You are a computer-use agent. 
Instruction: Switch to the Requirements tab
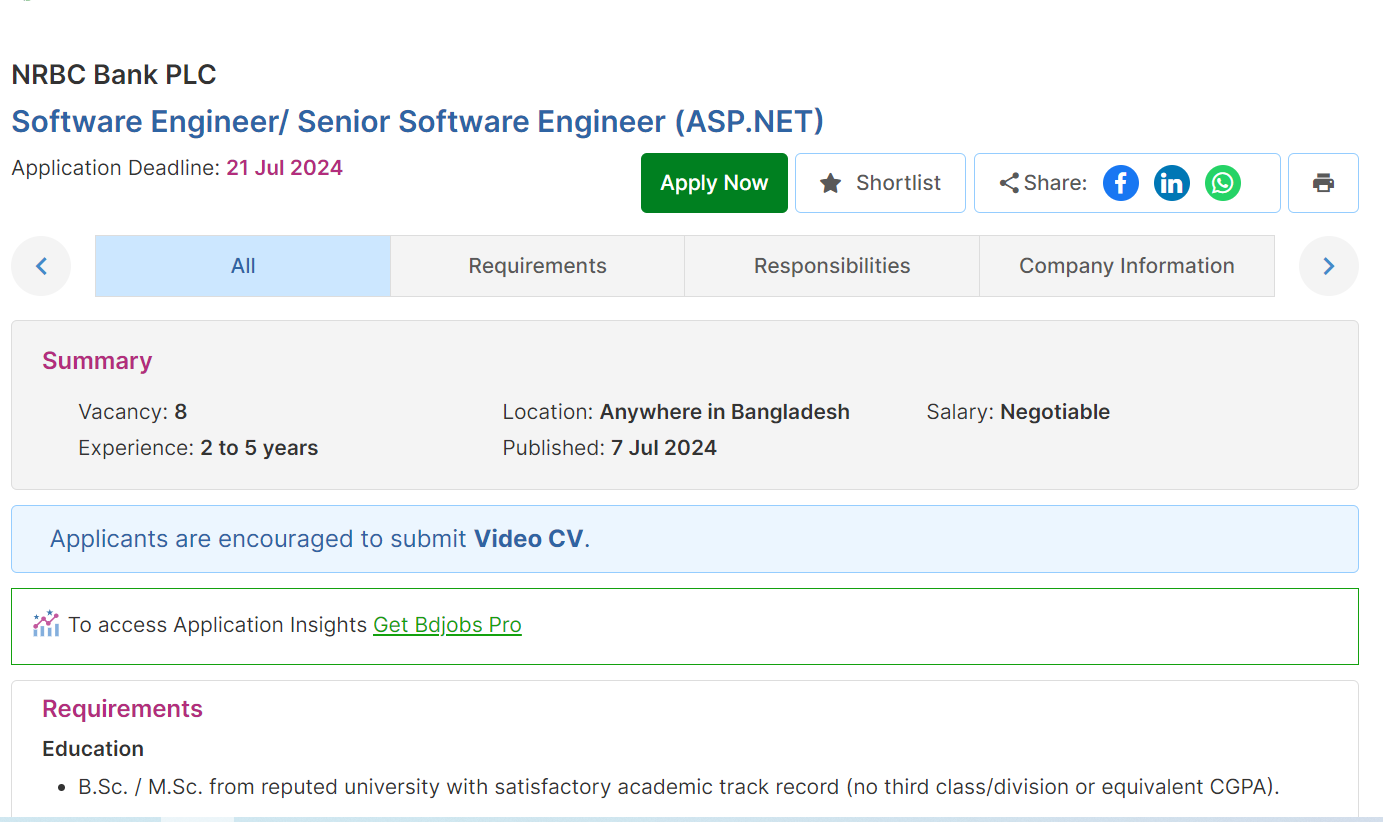coord(537,266)
